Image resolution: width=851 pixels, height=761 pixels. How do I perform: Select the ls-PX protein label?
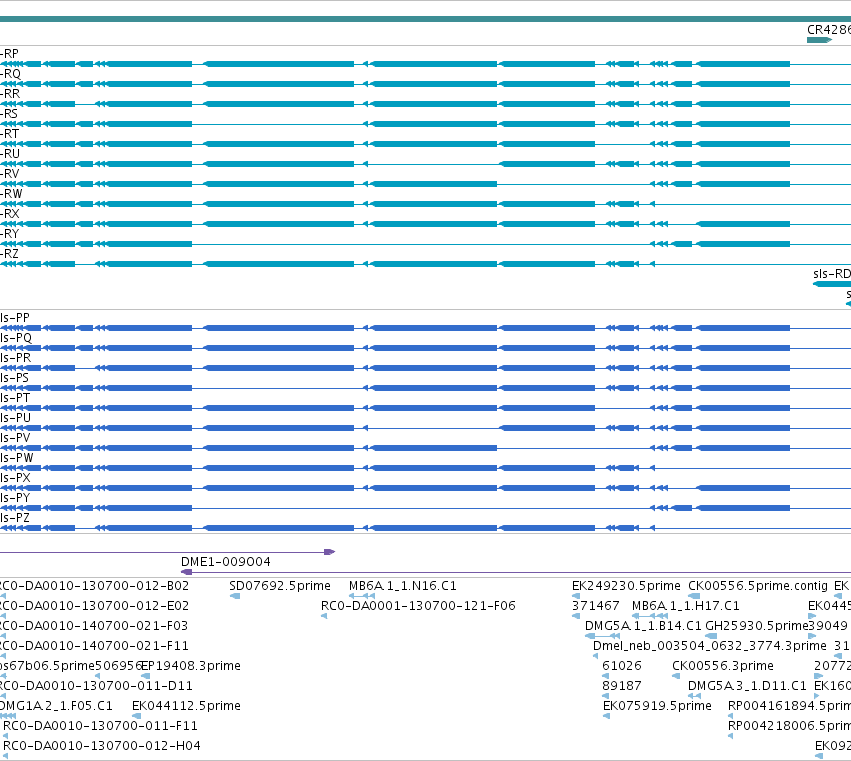[15, 478]
